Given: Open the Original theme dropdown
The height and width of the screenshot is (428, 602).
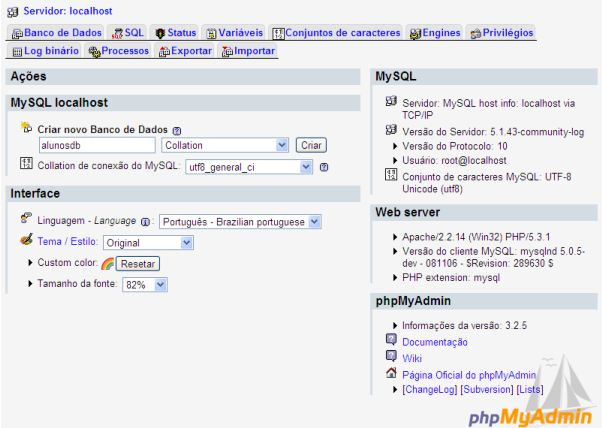Looking at the screenshot, I should click(148, 243).
